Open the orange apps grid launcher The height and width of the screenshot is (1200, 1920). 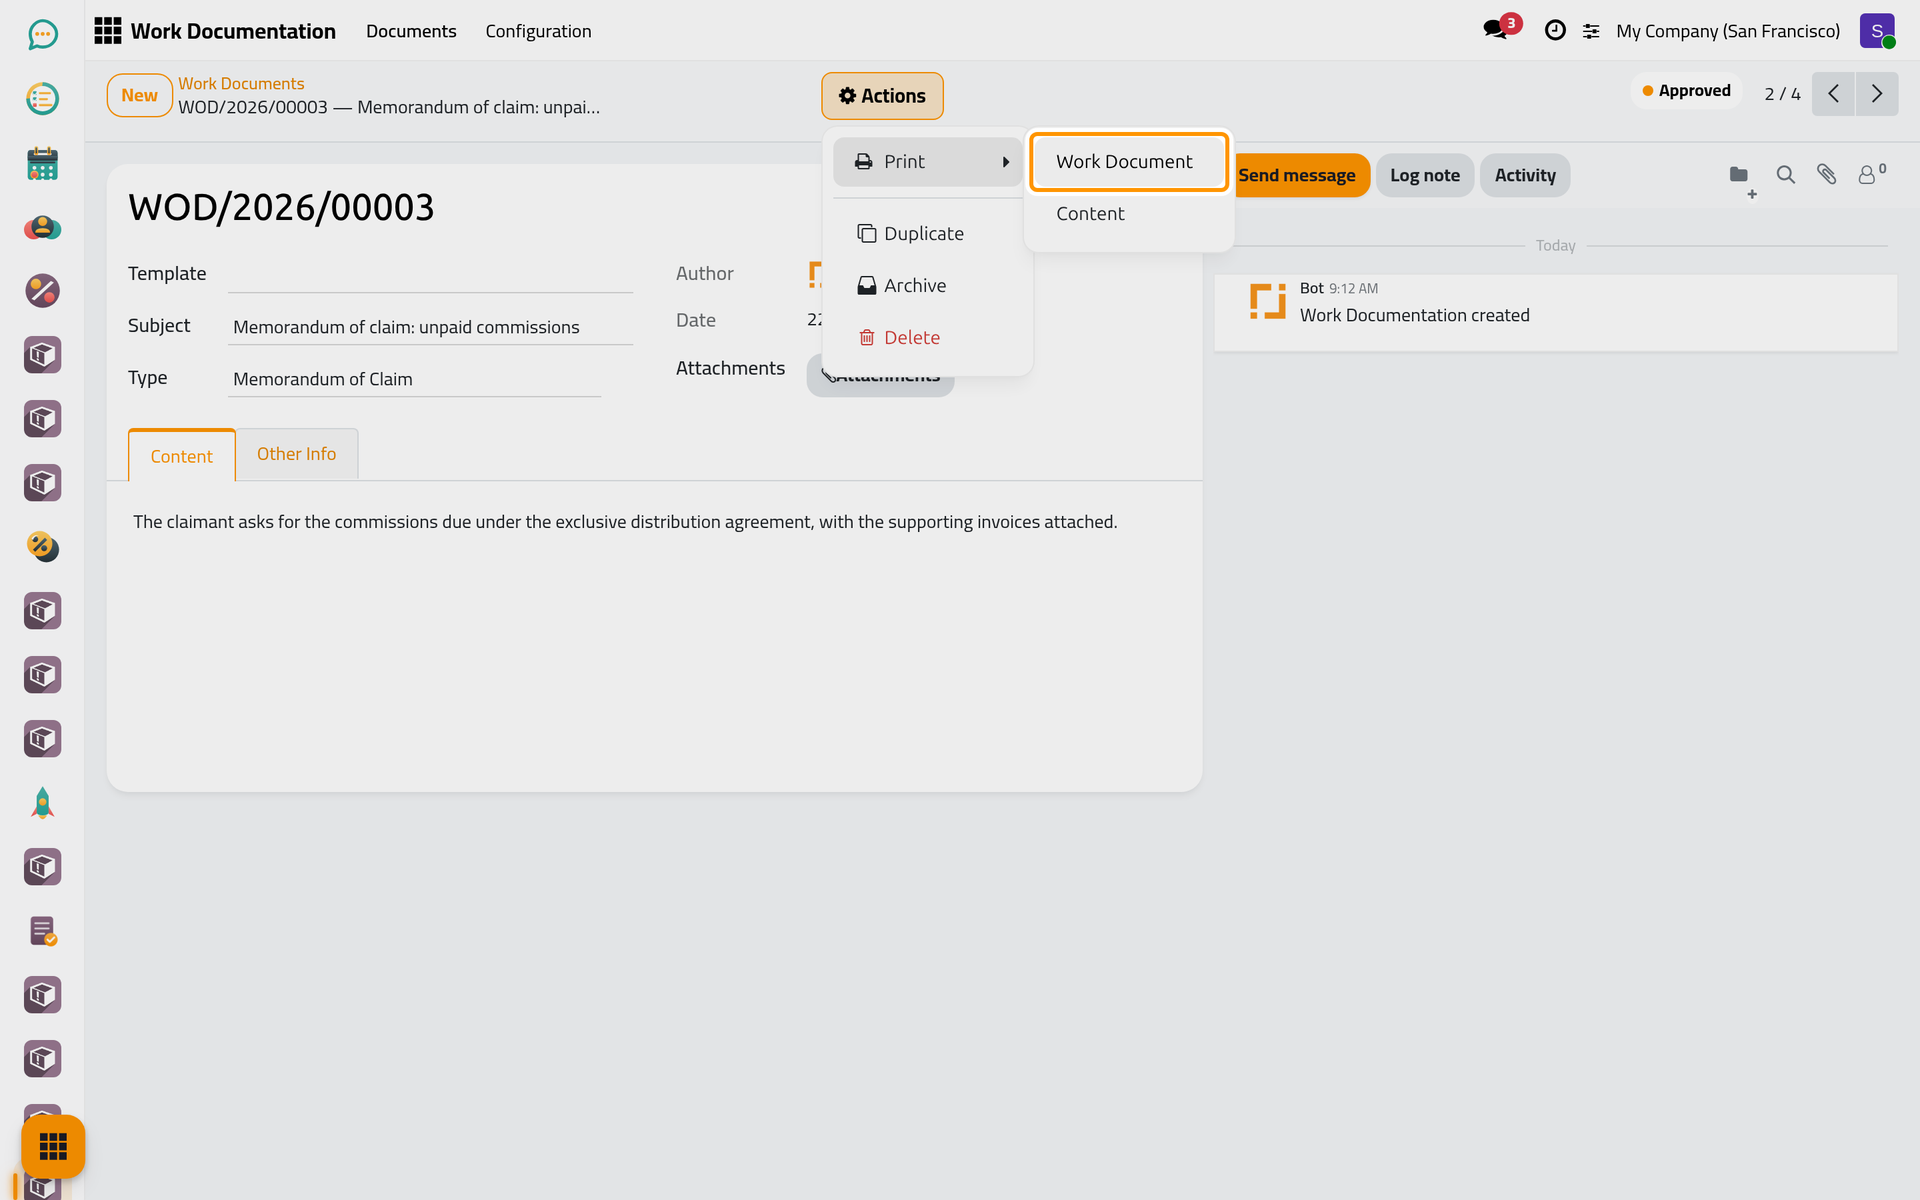[x=53, y=1146]
